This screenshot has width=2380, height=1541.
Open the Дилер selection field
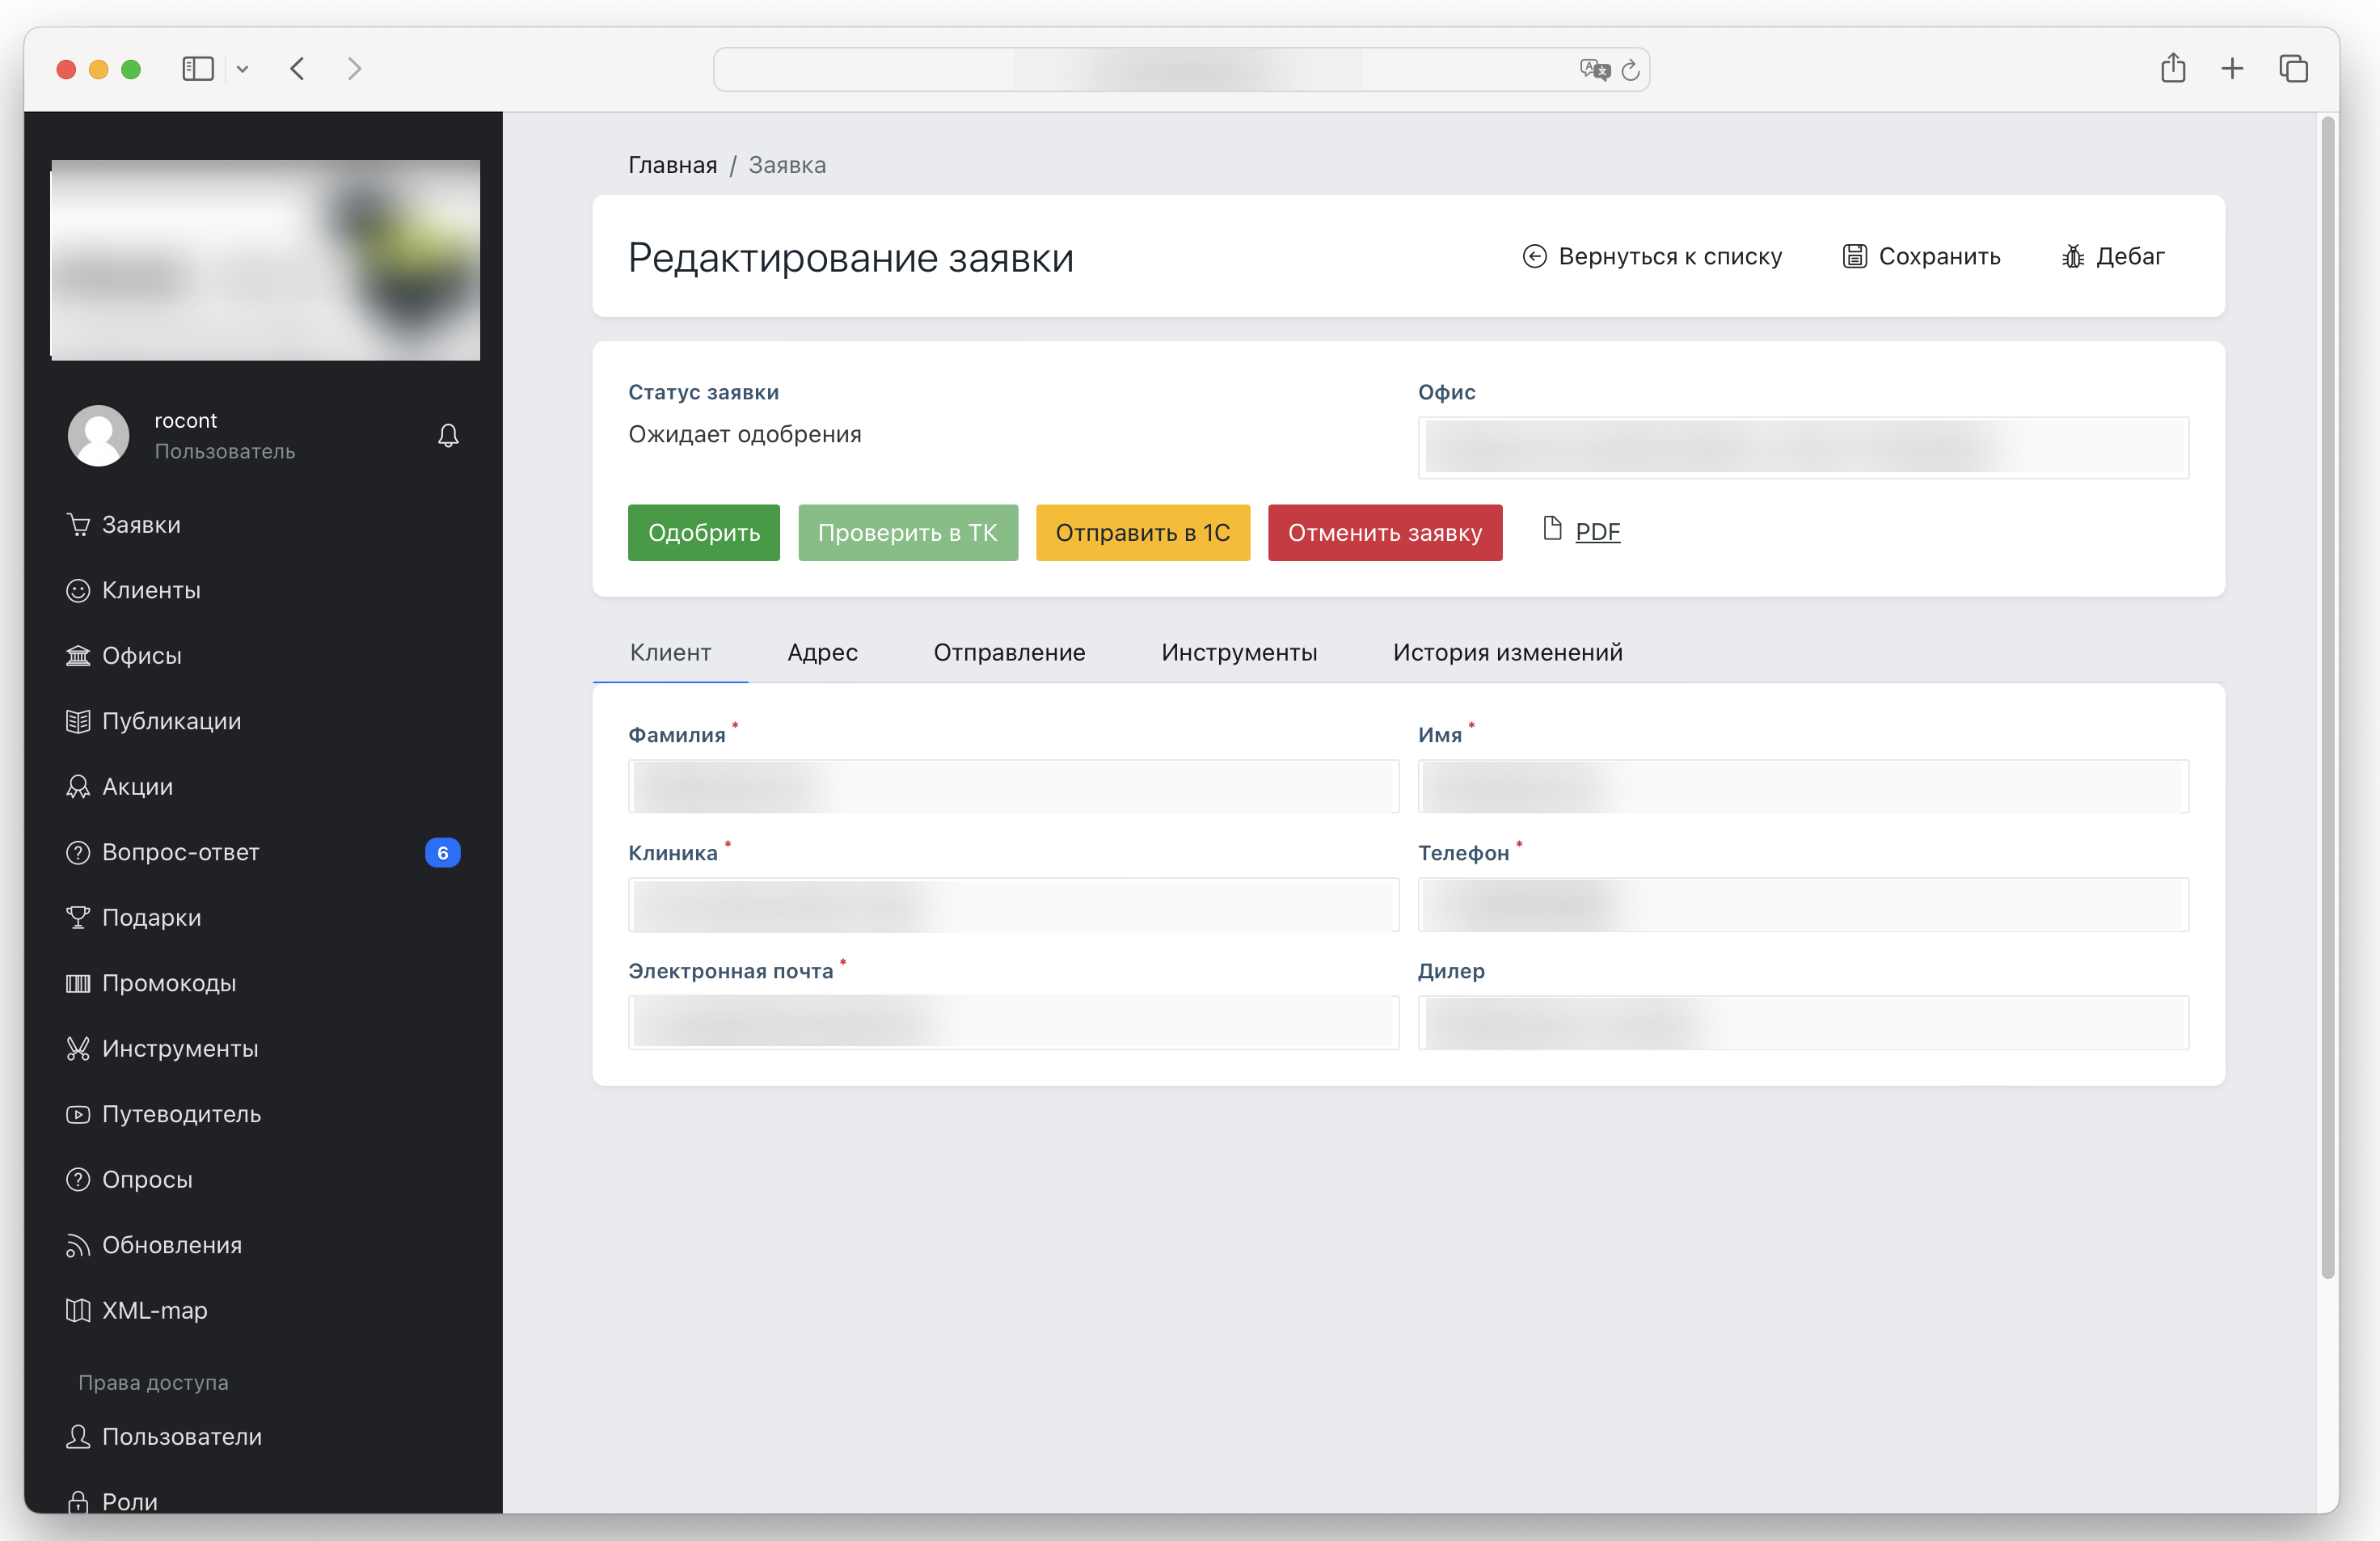[1803, 1023]
